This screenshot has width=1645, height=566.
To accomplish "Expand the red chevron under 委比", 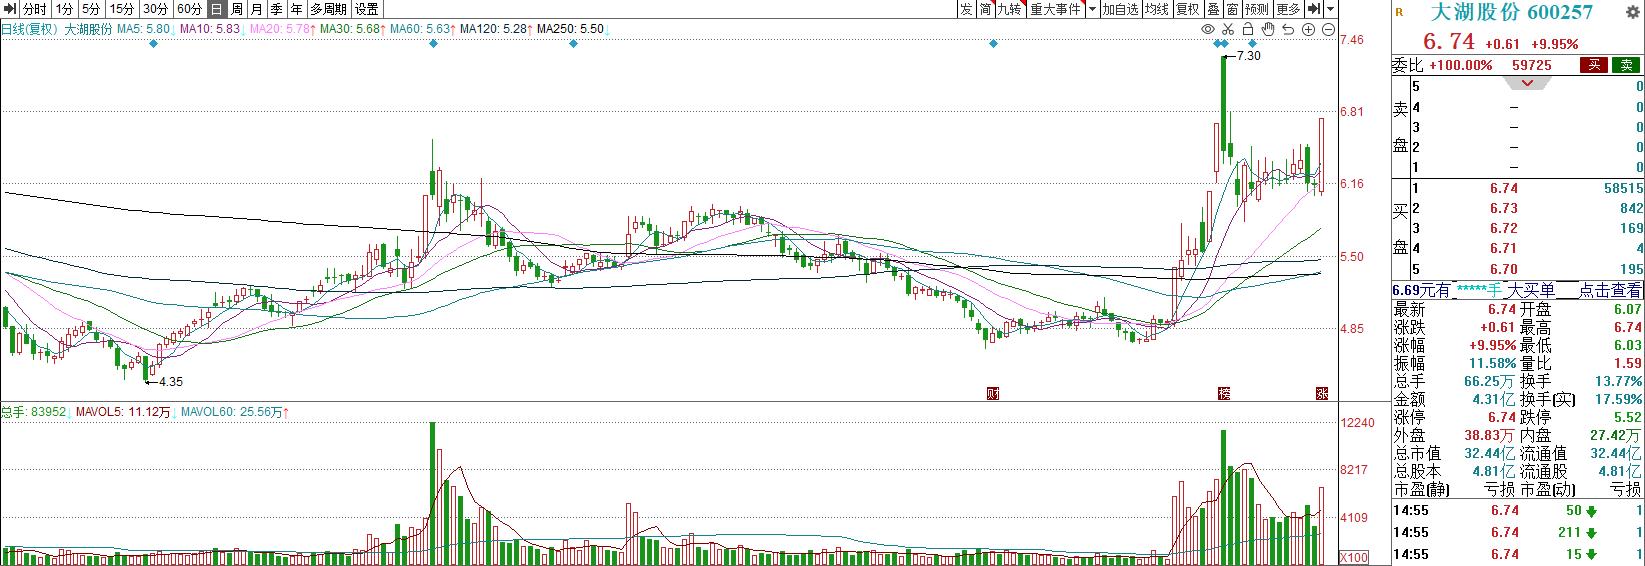I will coord(1526,83).
